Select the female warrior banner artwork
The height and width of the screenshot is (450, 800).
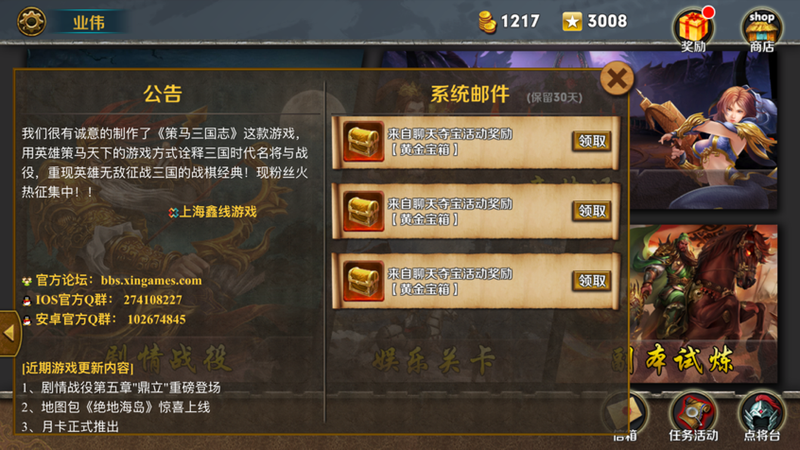point(703,130)
